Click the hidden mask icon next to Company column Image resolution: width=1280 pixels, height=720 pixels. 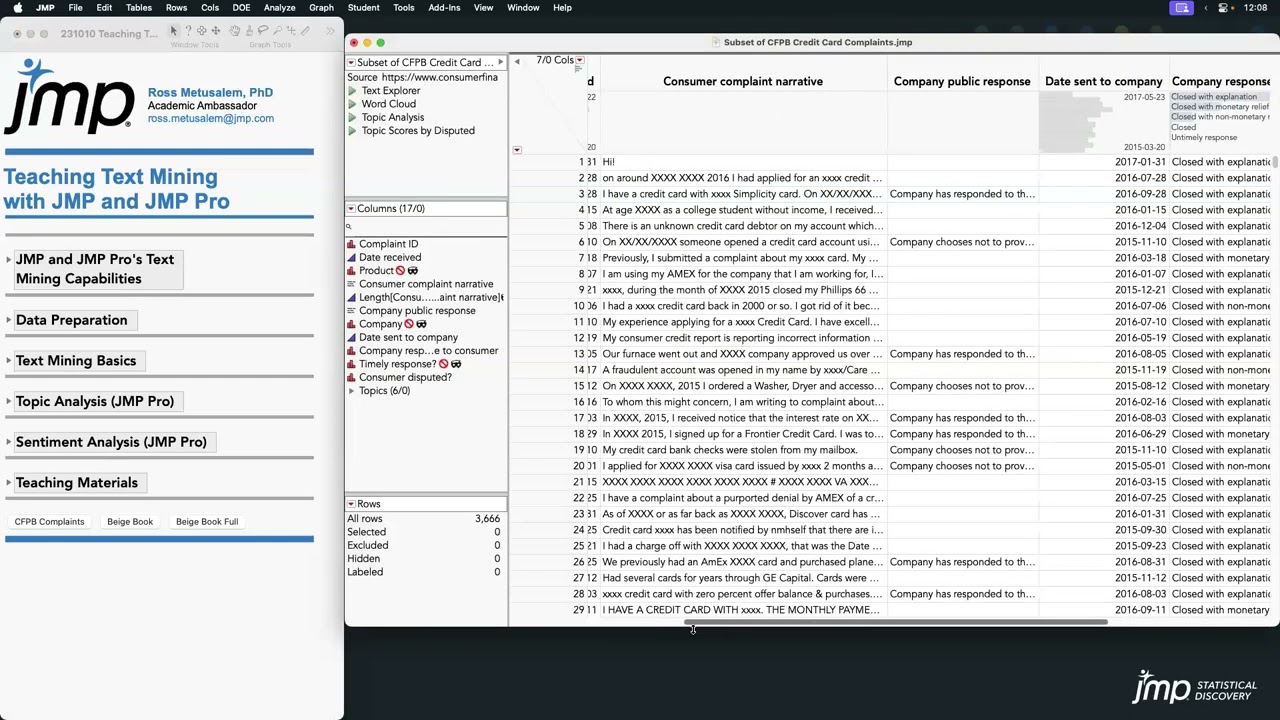tap(421, 324)
